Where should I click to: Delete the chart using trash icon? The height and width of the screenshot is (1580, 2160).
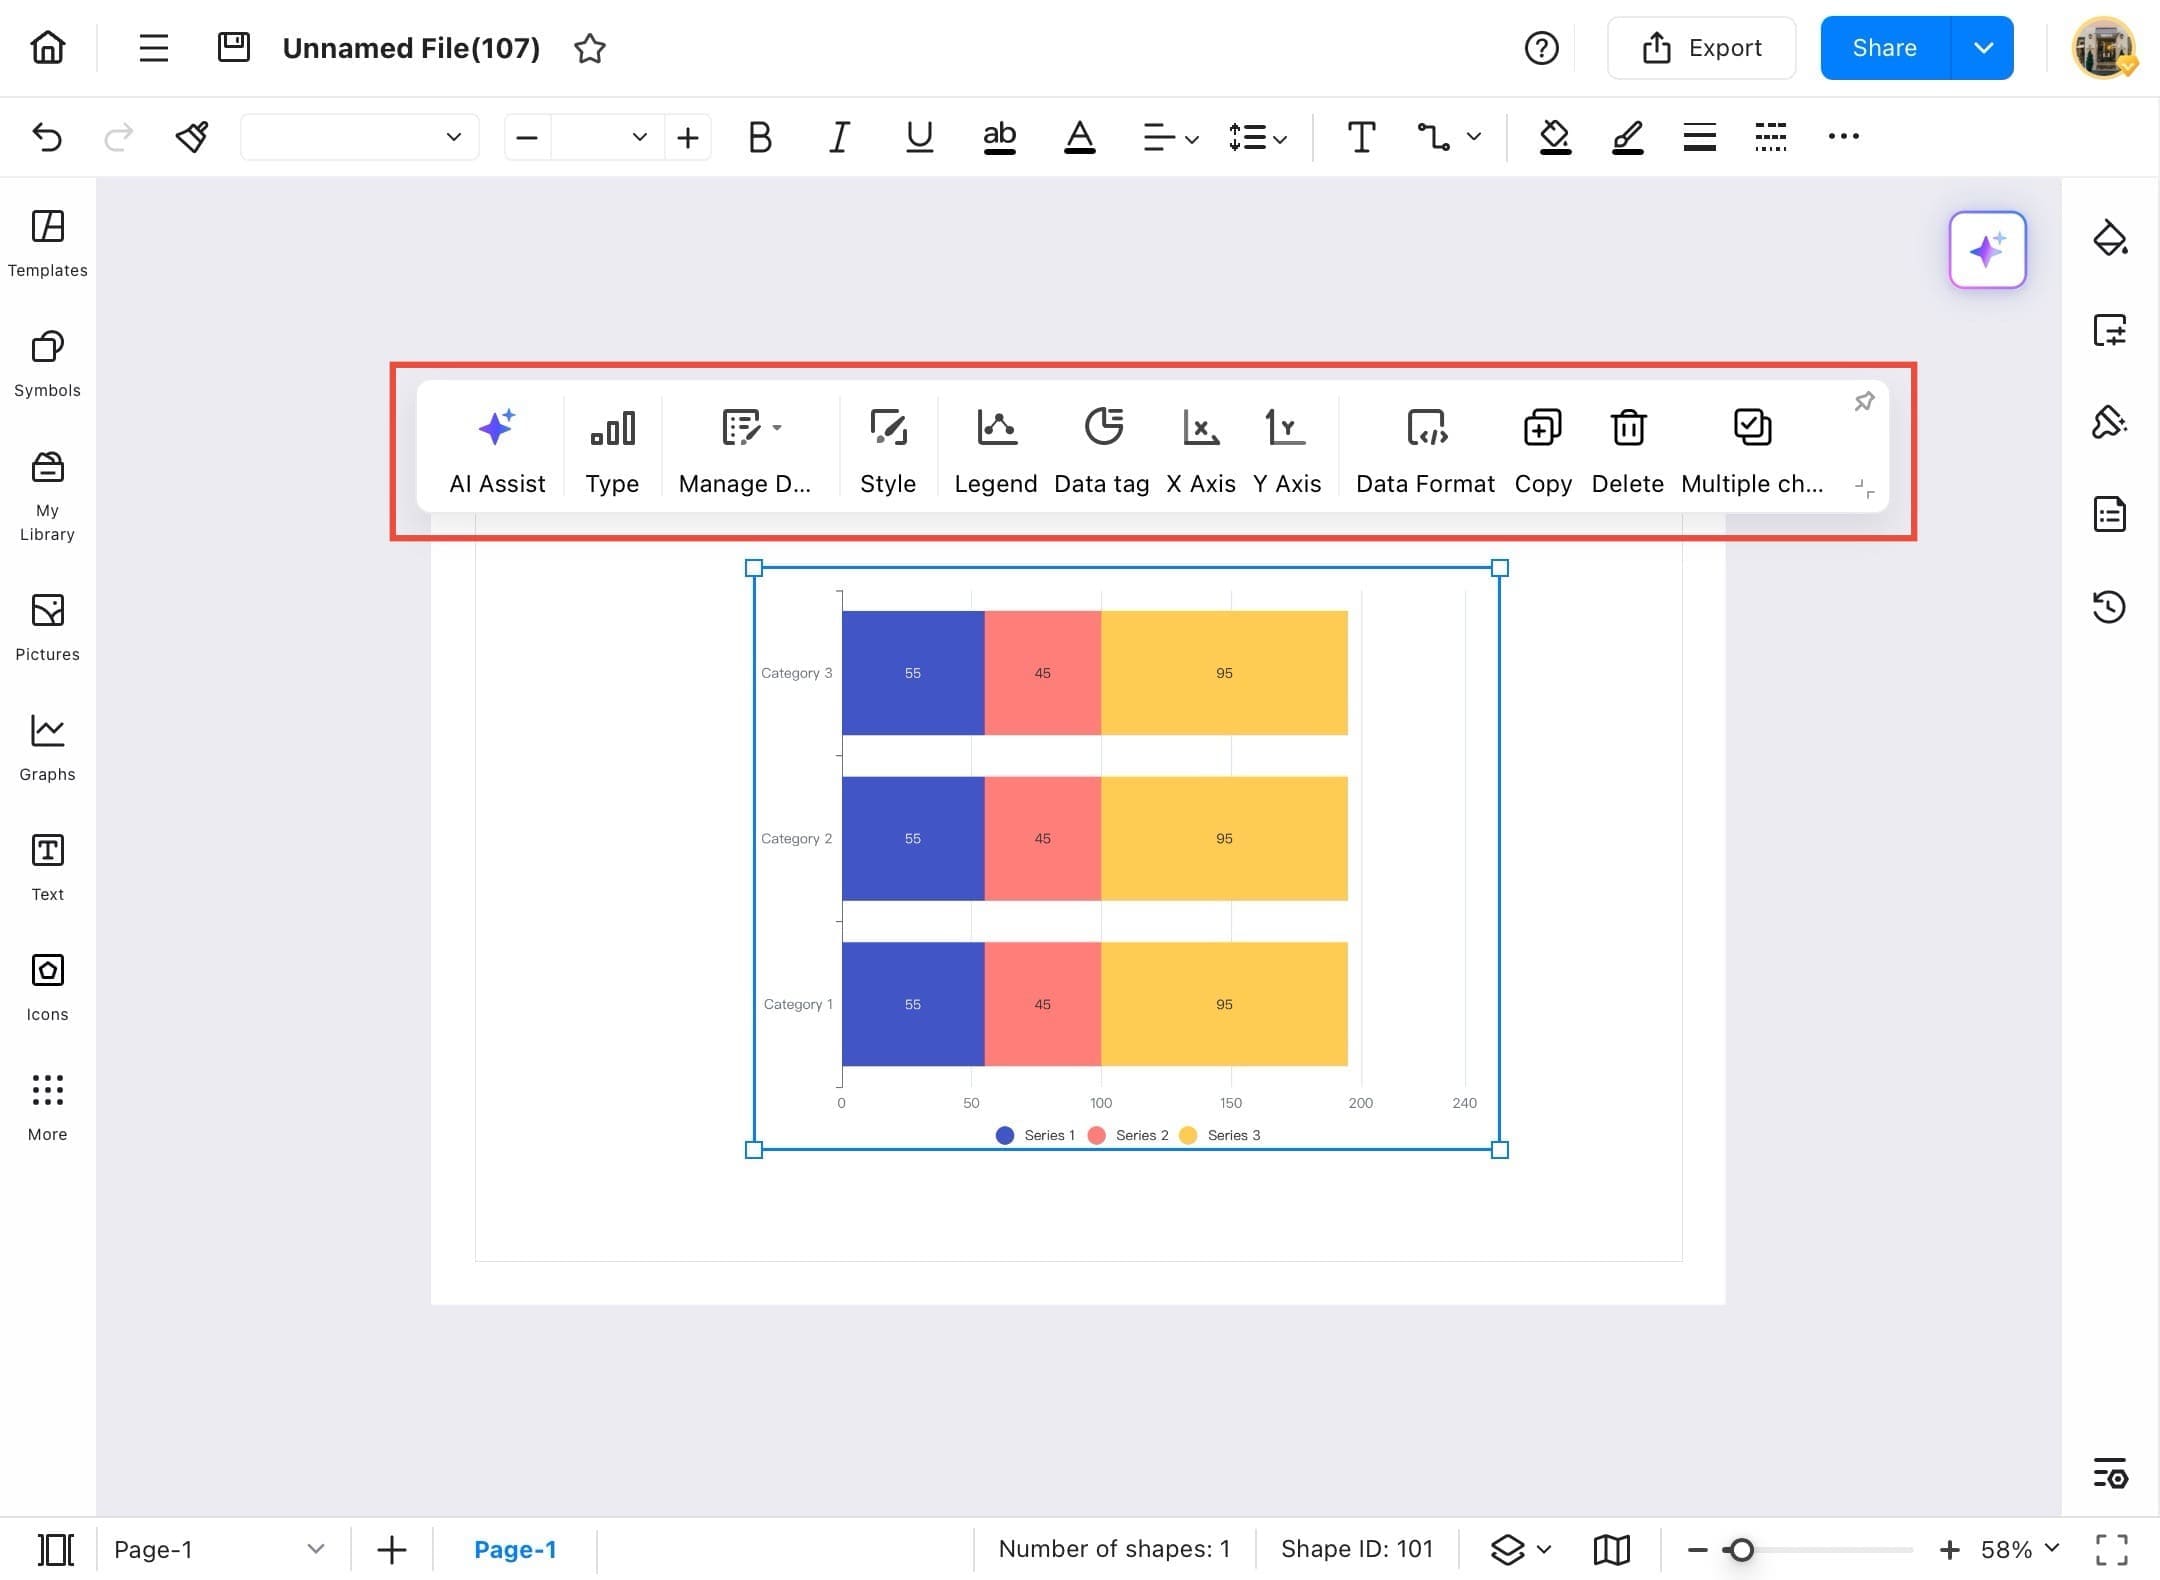tap(1627, 445)
